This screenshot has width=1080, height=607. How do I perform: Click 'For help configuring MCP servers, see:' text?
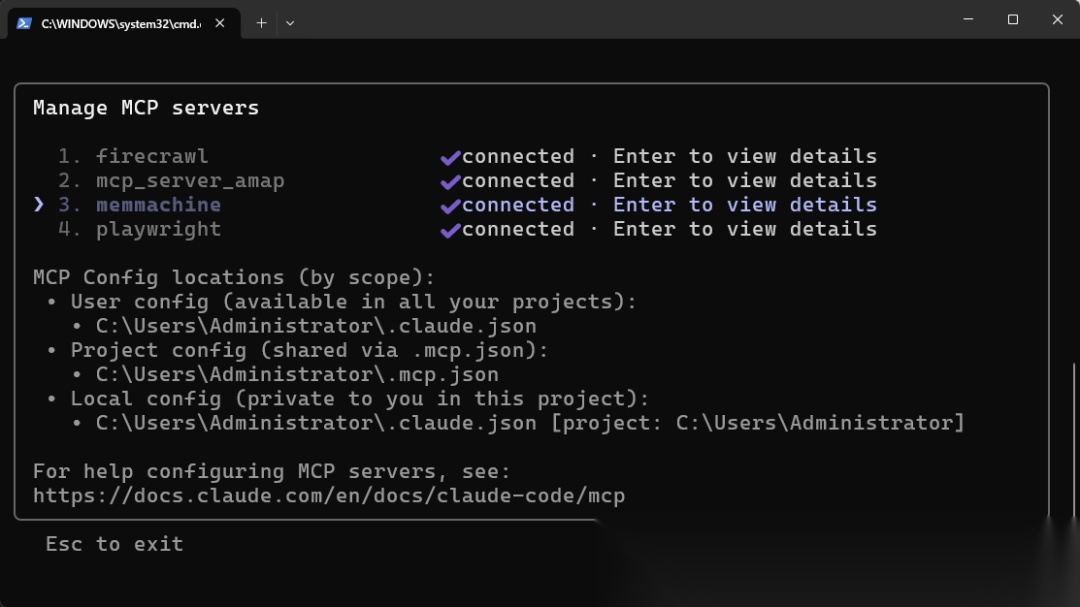tap(272, 471)
